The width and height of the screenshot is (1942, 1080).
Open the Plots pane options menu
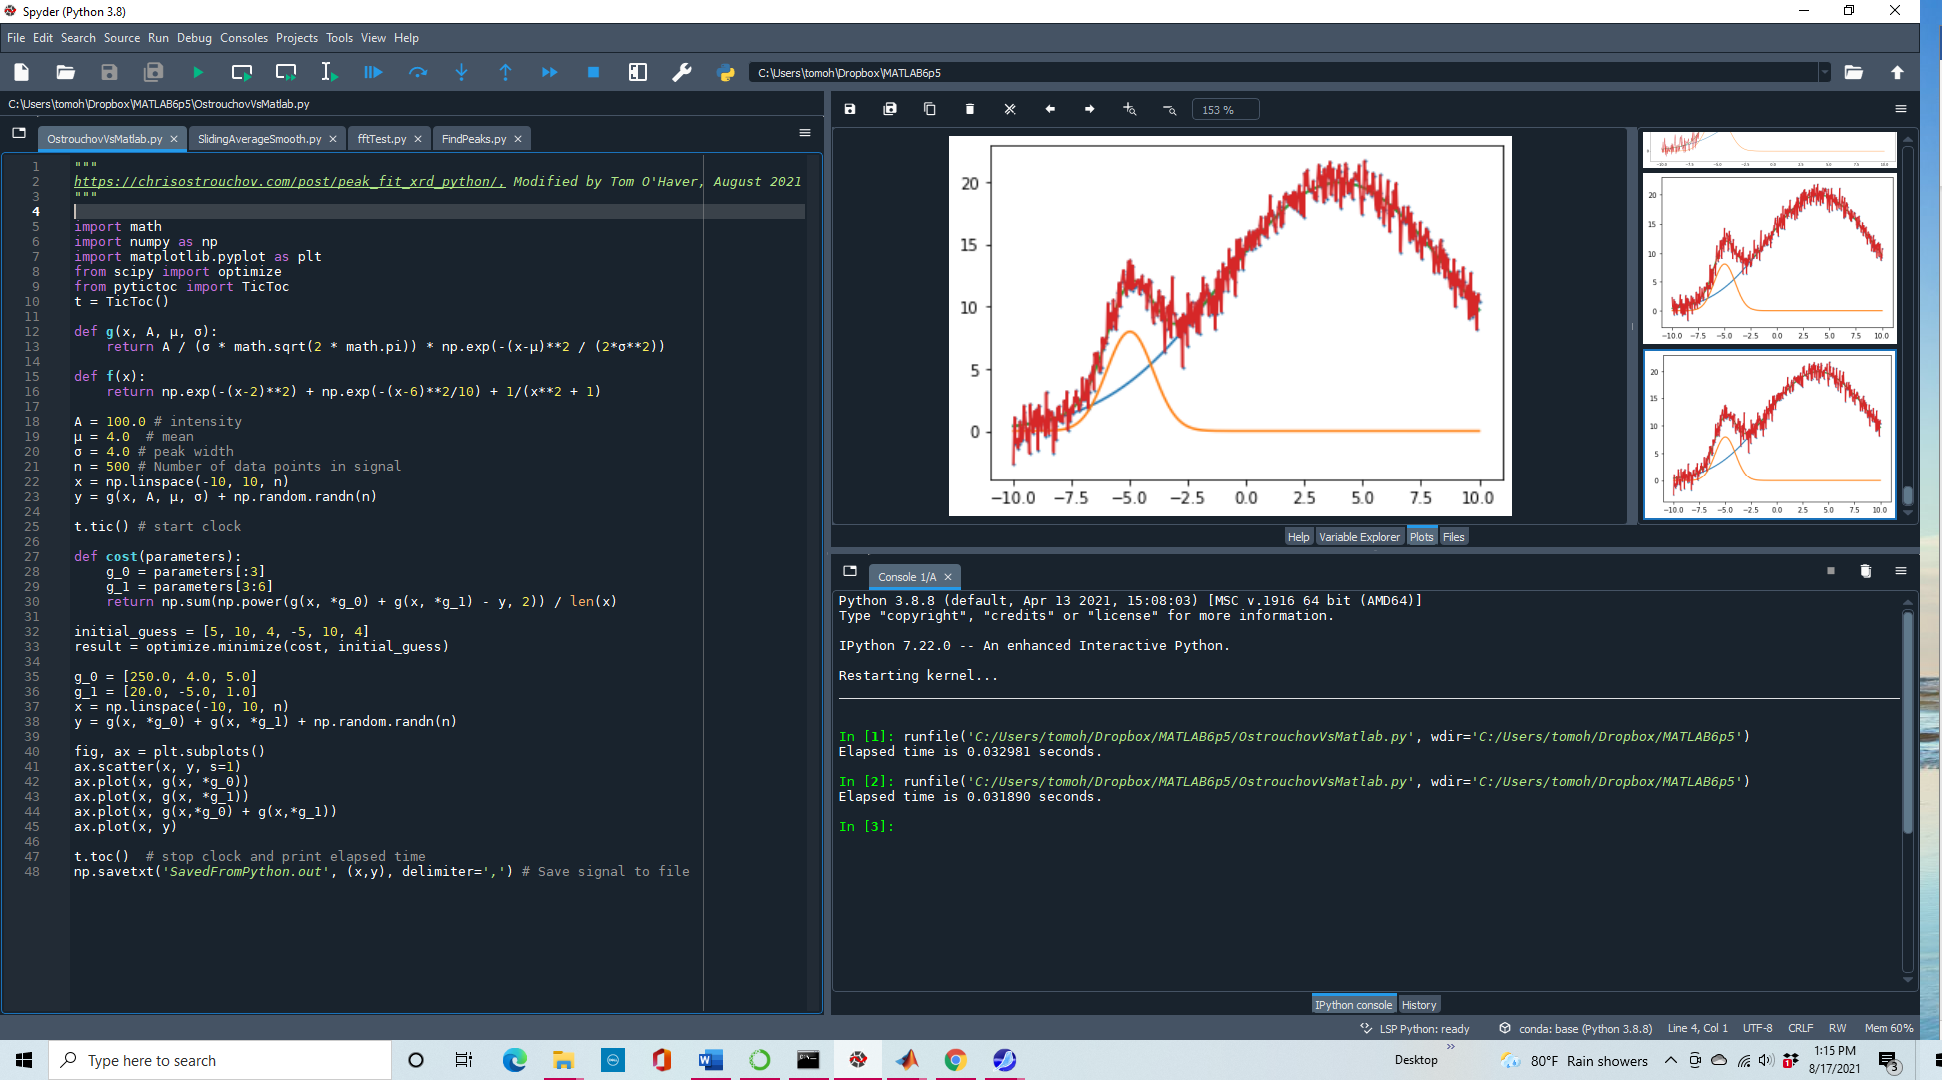pos(1900,109)
